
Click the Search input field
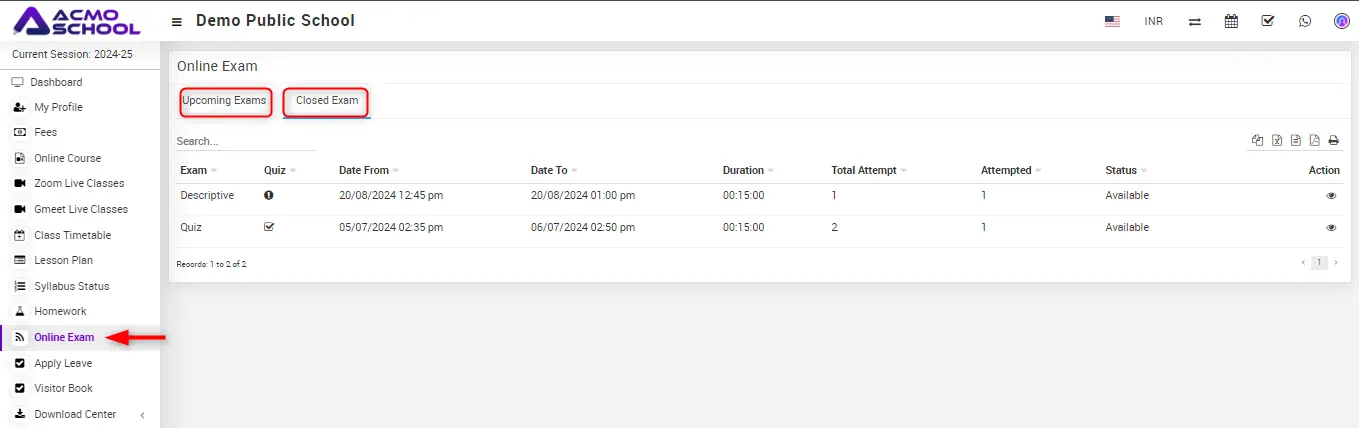(x=245, y=142)
